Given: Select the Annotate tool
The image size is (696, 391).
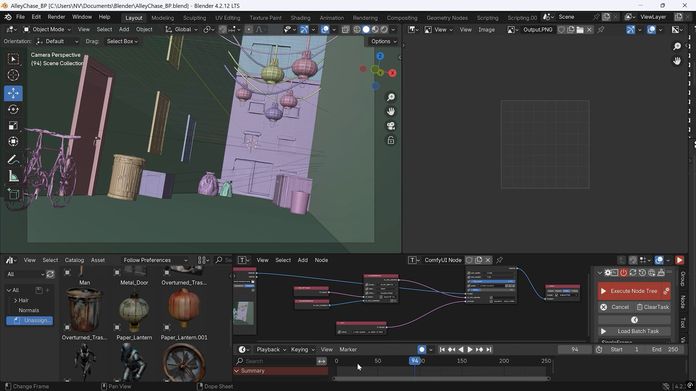Looking at the screenshot, I should pyautogui.click(x=13, y=160).
